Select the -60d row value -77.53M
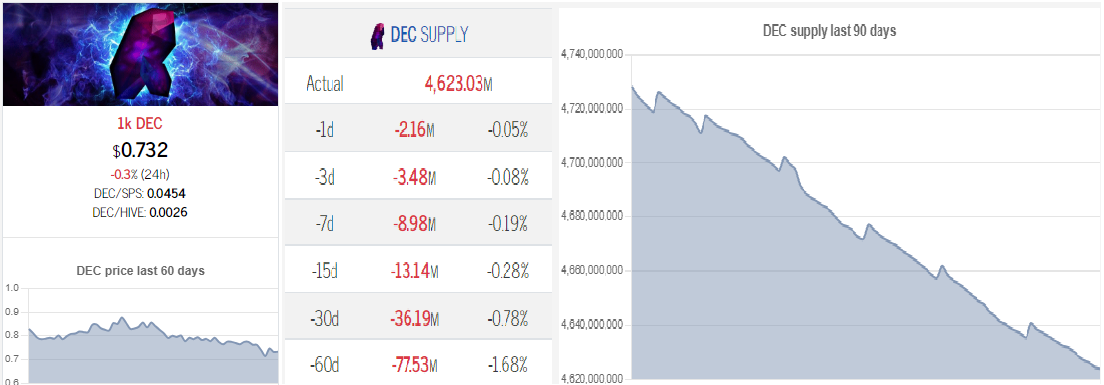 click(414, 366)
